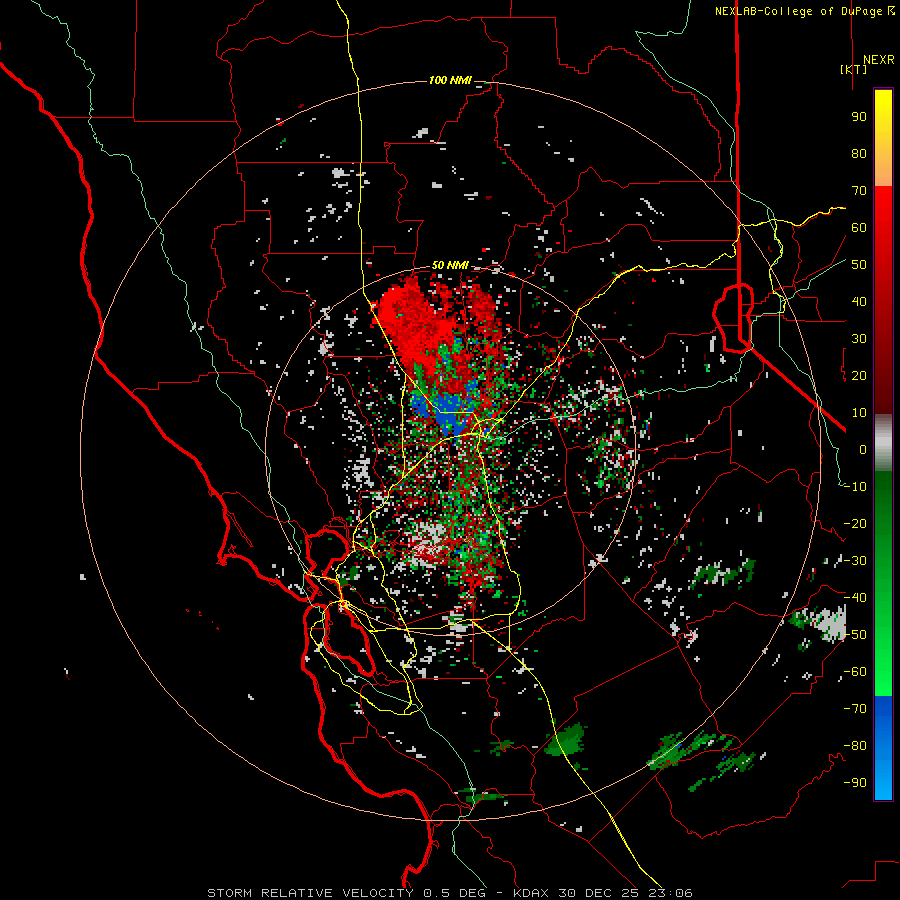Image resolution: width=900 pixels, height=900 pixels.
Task: Click the -70 value on the velocity scale
Action: [855, 709]
